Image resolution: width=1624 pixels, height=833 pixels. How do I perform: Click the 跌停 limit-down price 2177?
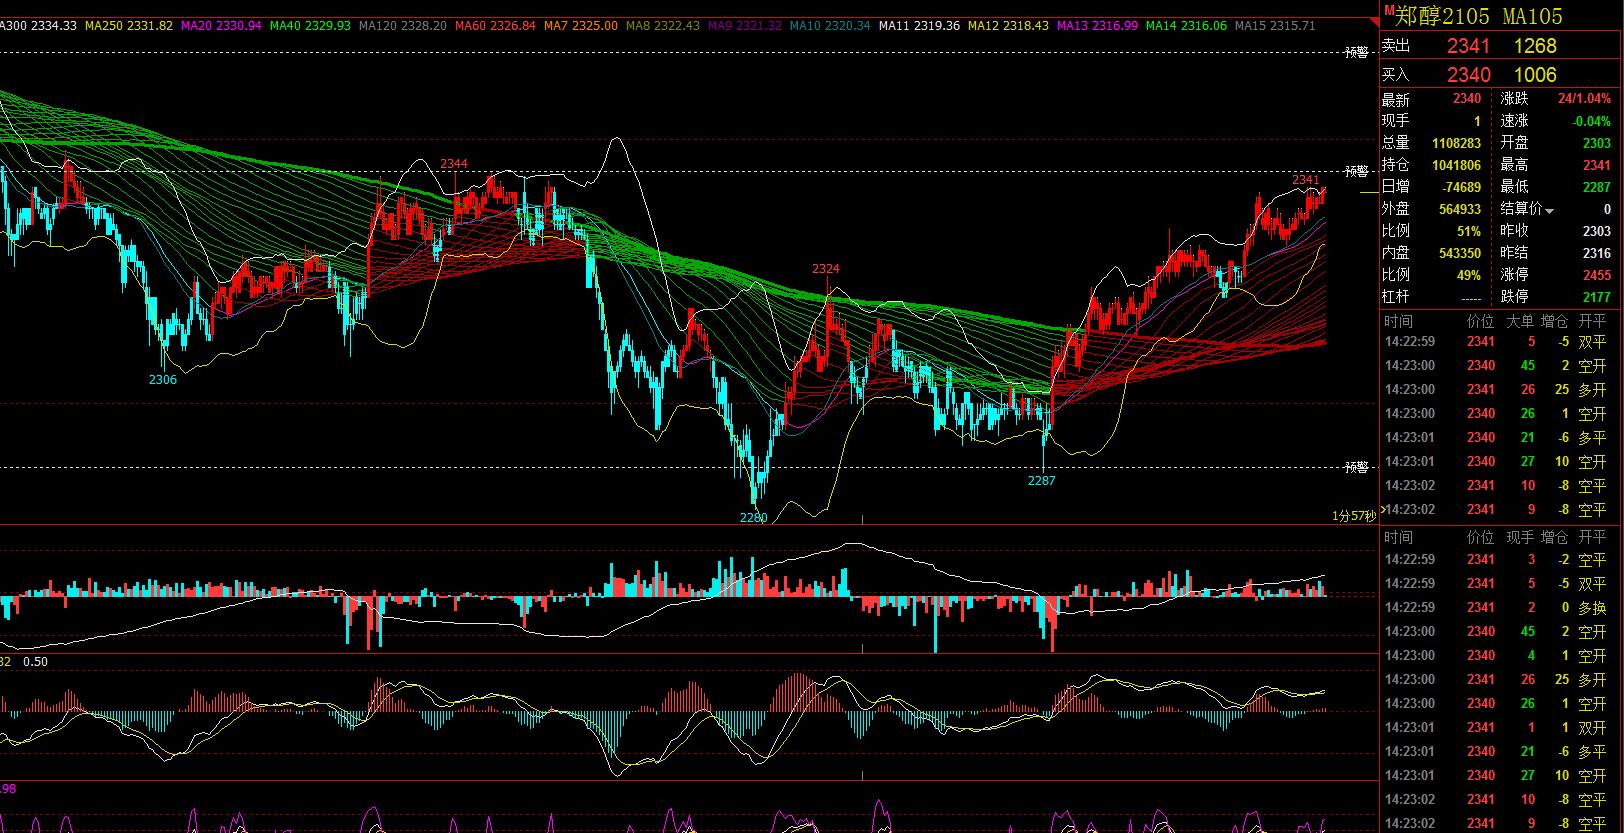pos(1597,297)
